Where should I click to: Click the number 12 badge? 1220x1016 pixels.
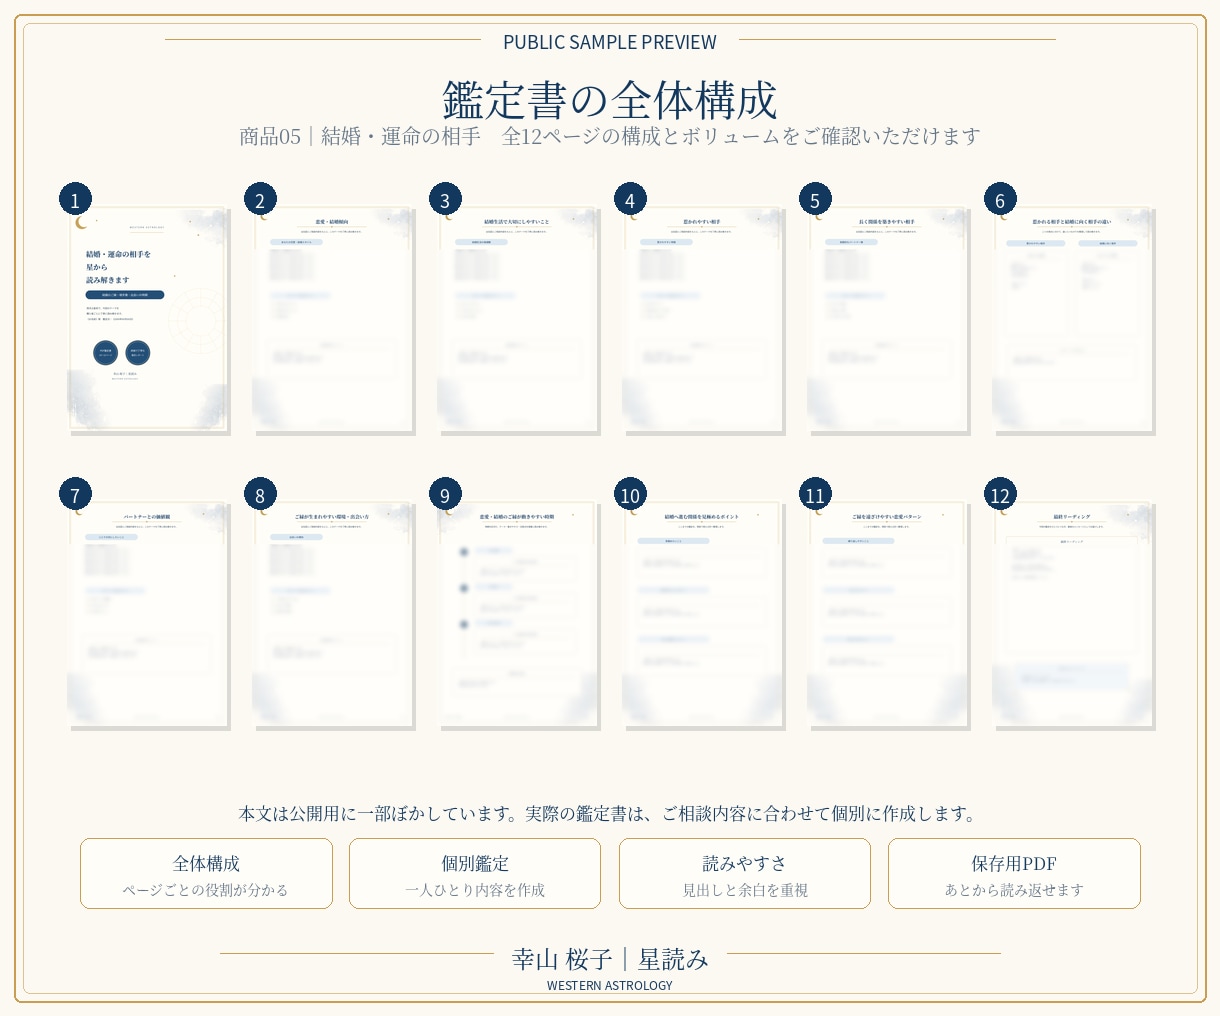[1000, 494]
